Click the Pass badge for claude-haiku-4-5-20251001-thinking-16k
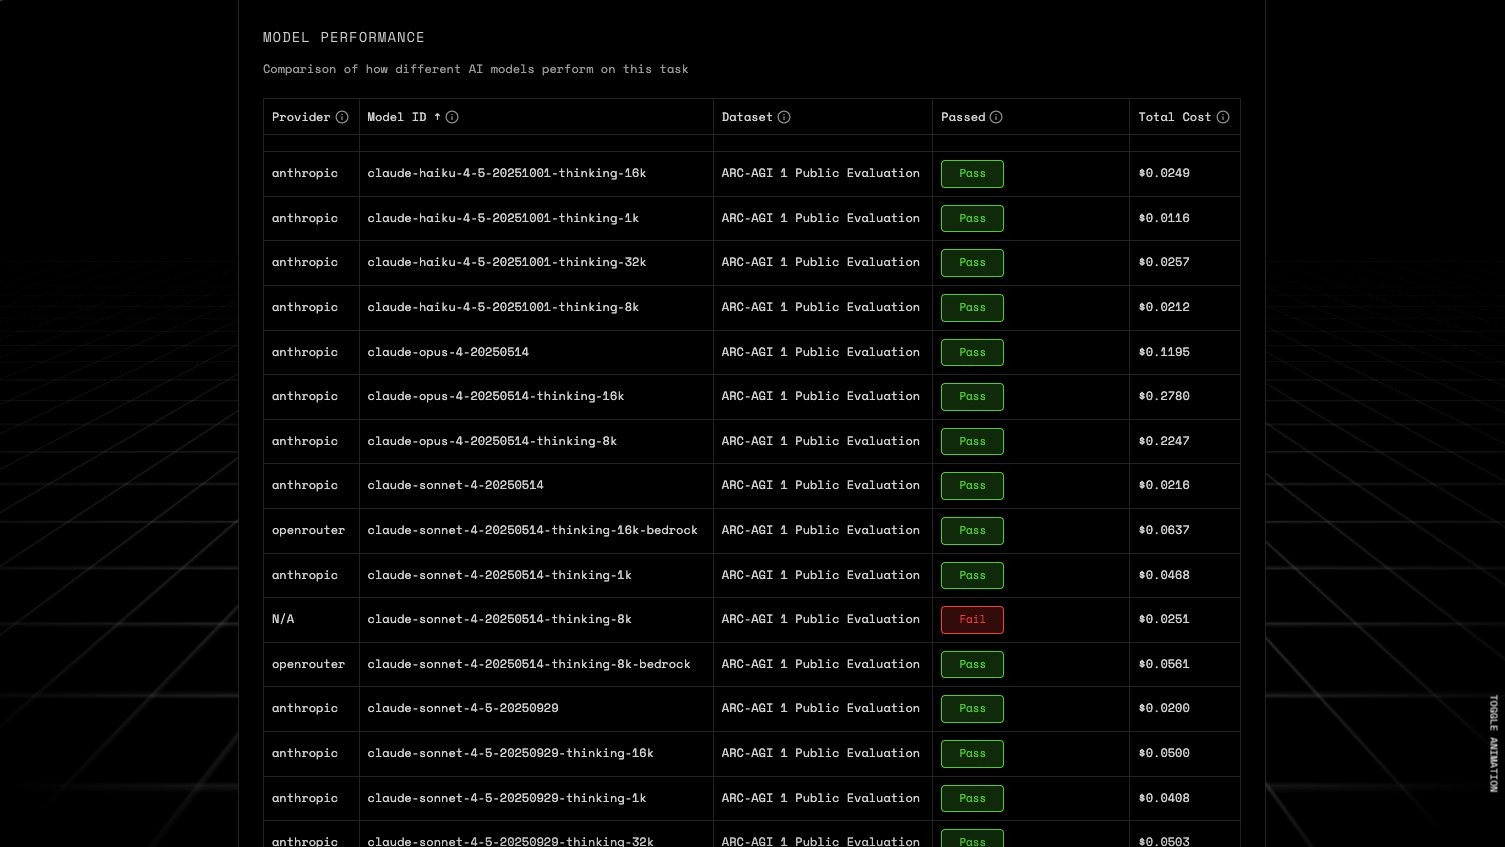1505x847 pixels. pyautogui.click(x=972, y=174)
